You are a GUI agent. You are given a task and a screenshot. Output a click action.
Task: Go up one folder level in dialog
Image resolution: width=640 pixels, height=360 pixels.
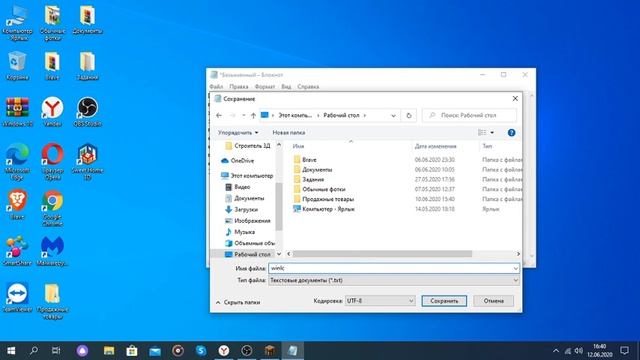coord(253,116)
